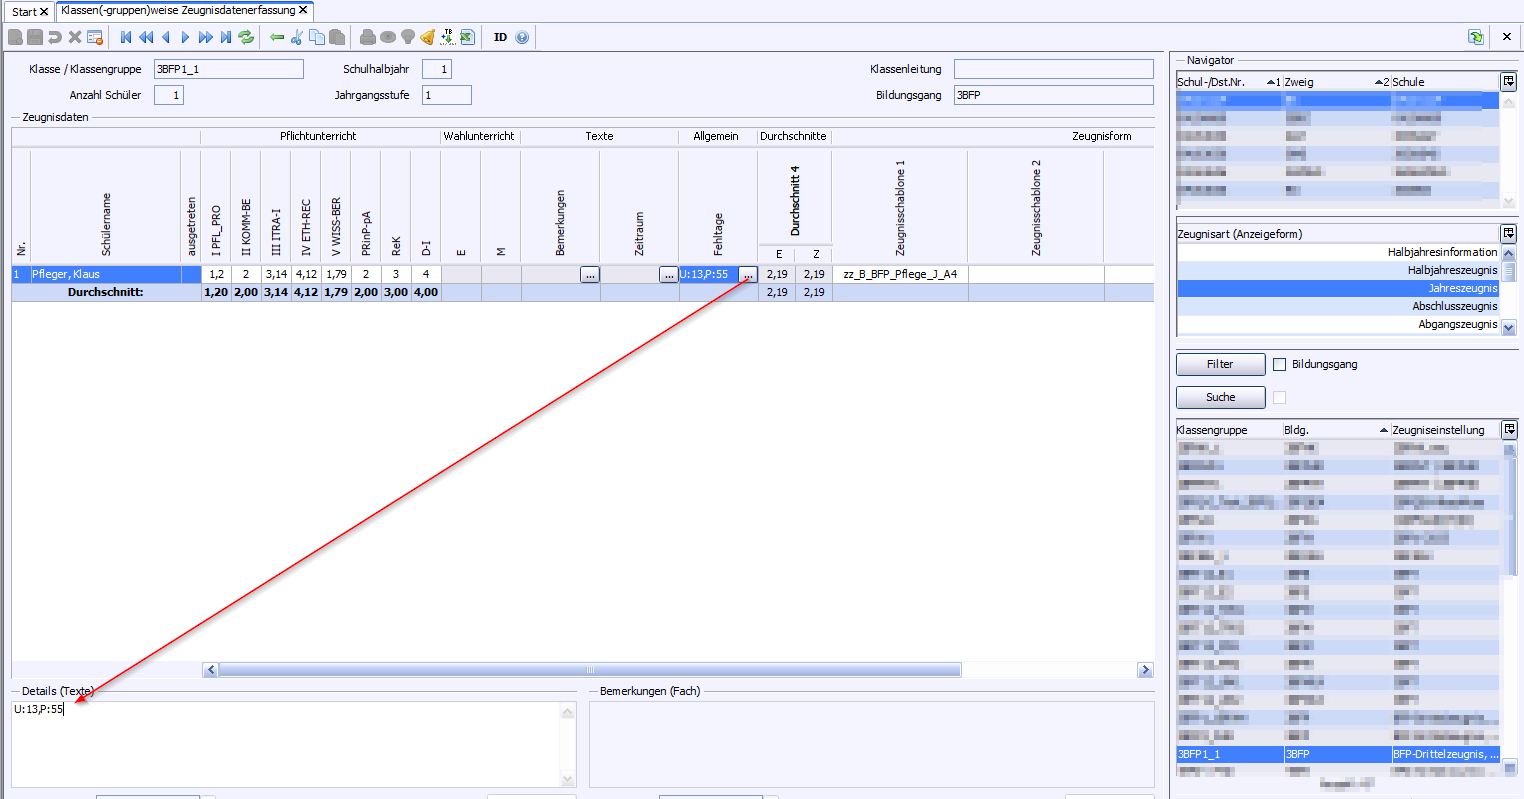Screen dimensions: 1524x799
Task: Go to the next record arrow
Action: pyautogui.click(x=185, y=37)
